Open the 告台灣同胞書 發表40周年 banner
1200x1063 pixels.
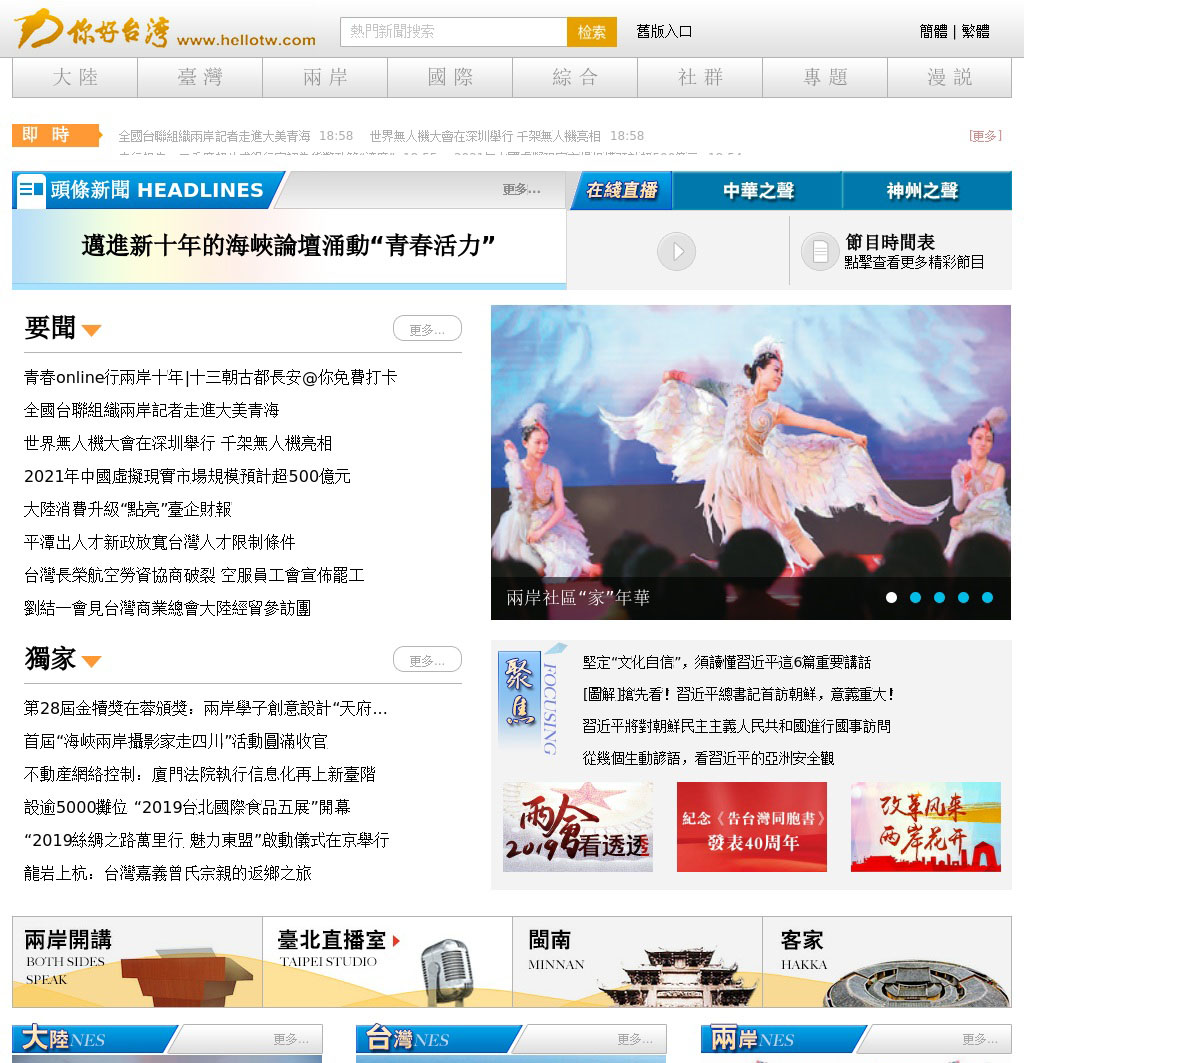tap(752, 827)
